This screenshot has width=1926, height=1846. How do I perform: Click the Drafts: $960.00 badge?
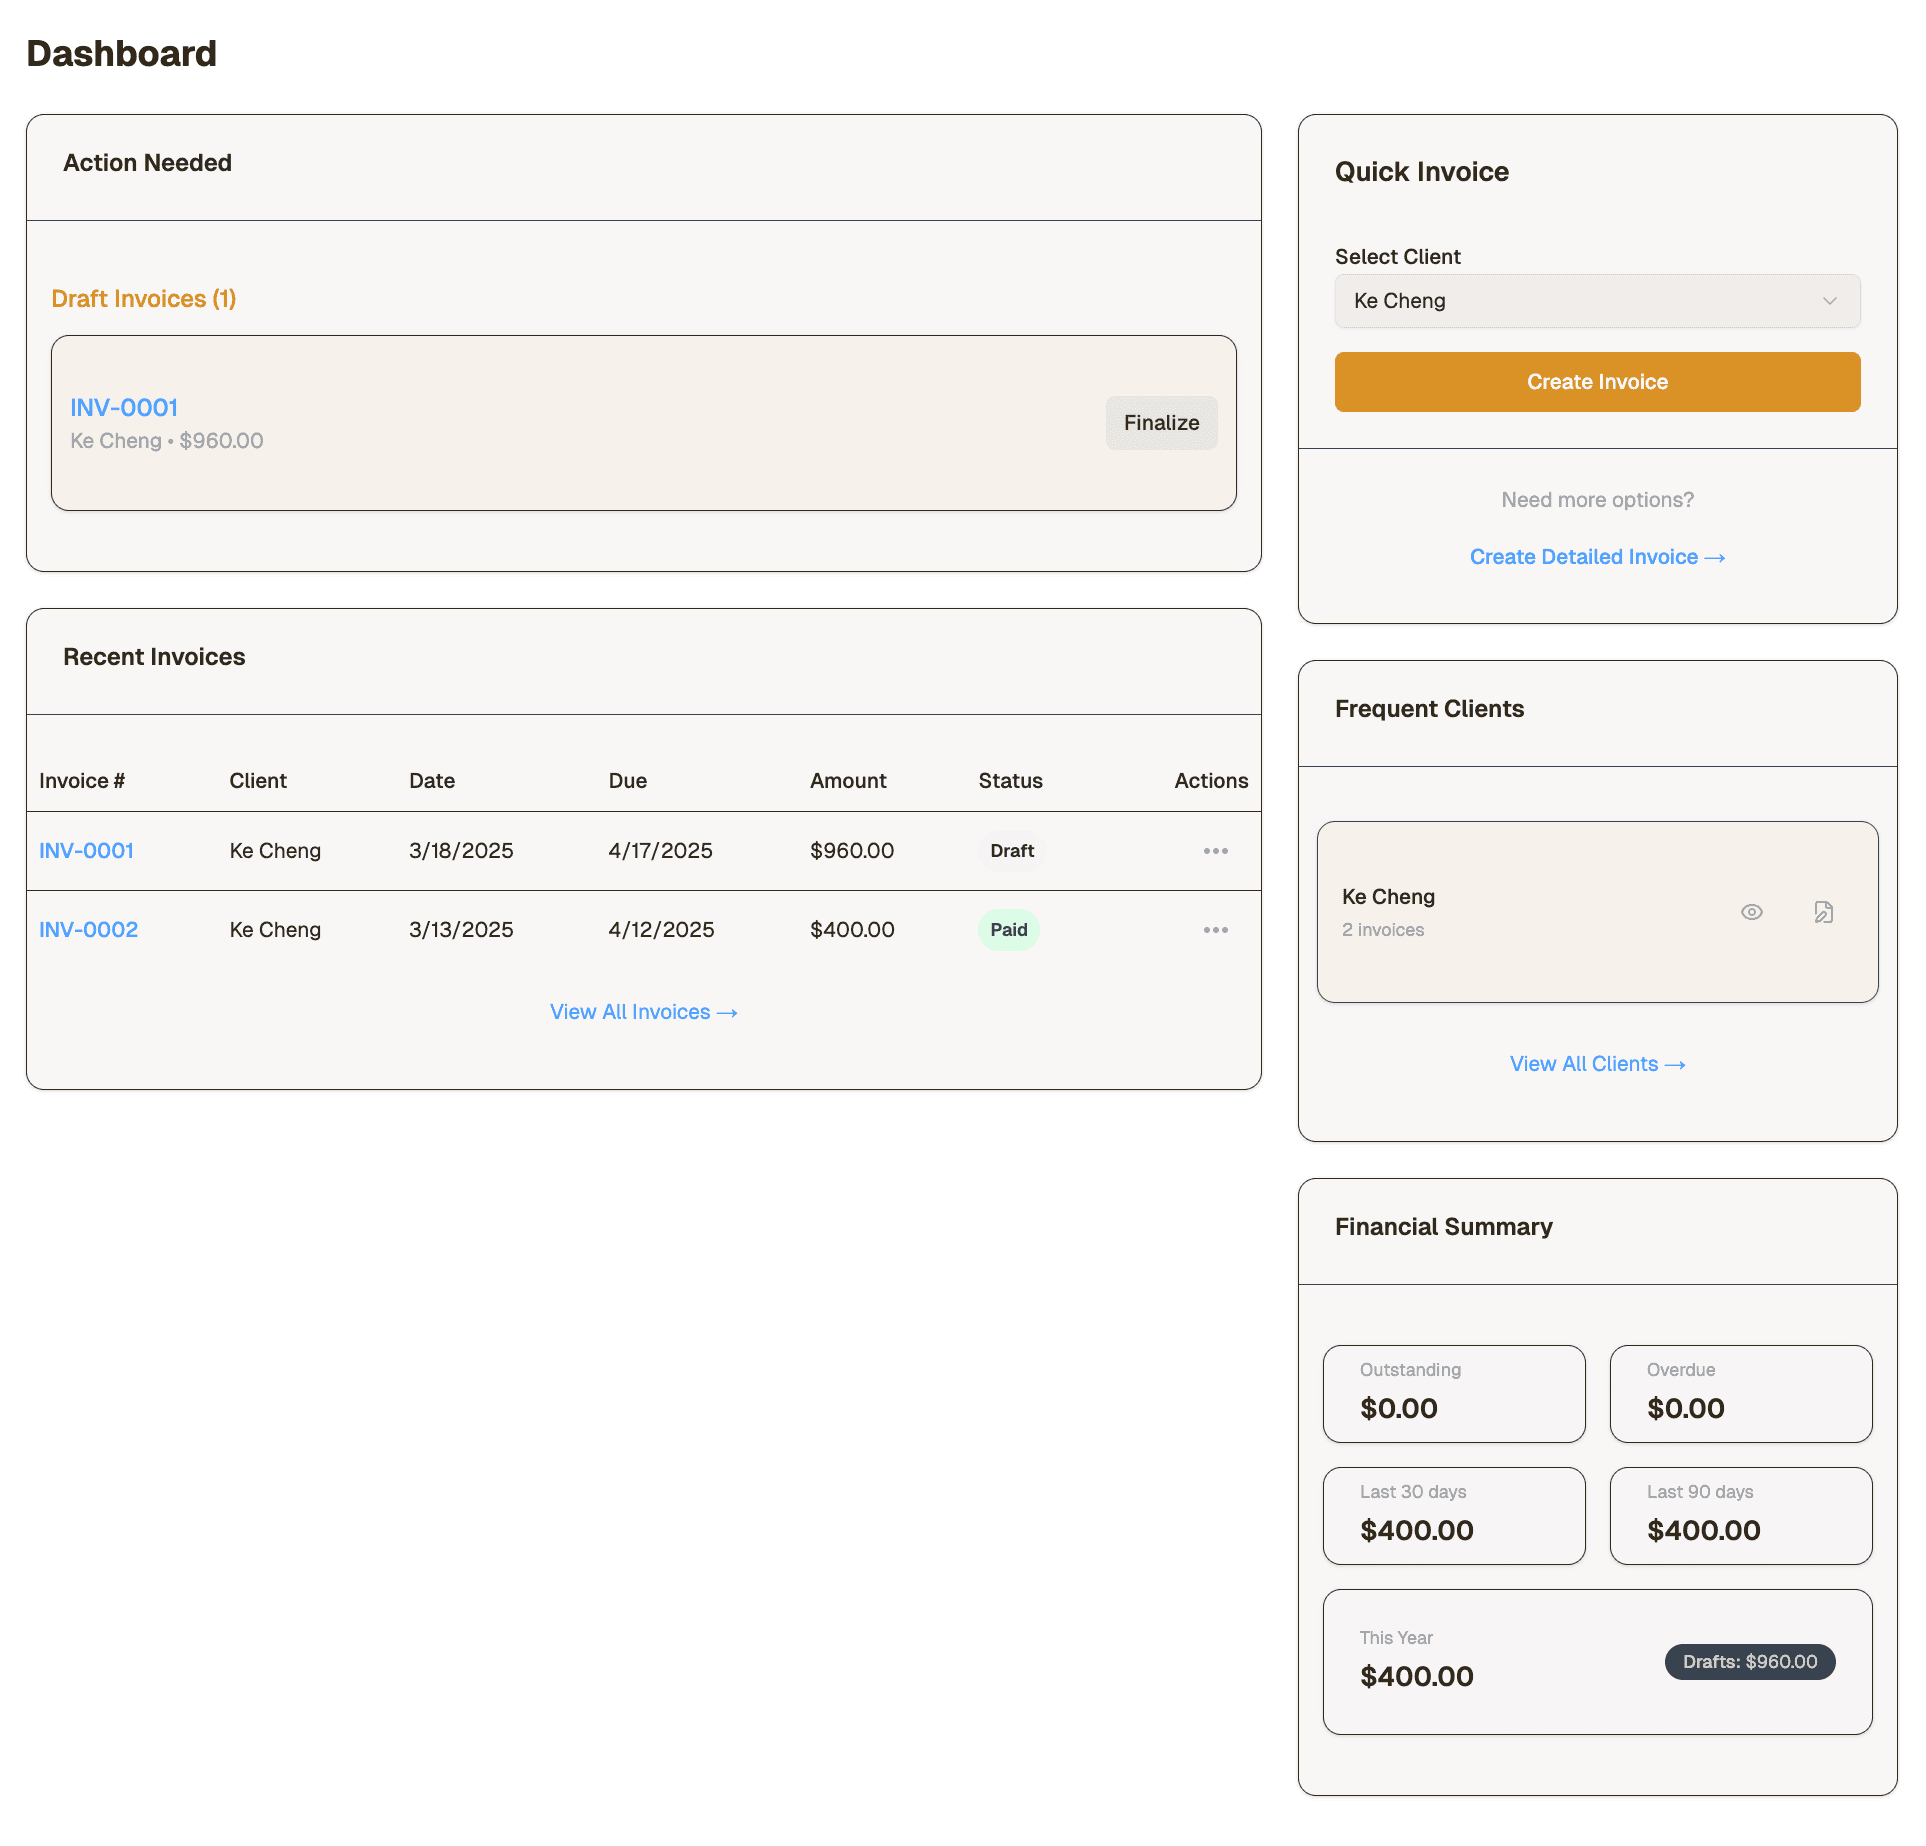click(x=1749, y=1661)
